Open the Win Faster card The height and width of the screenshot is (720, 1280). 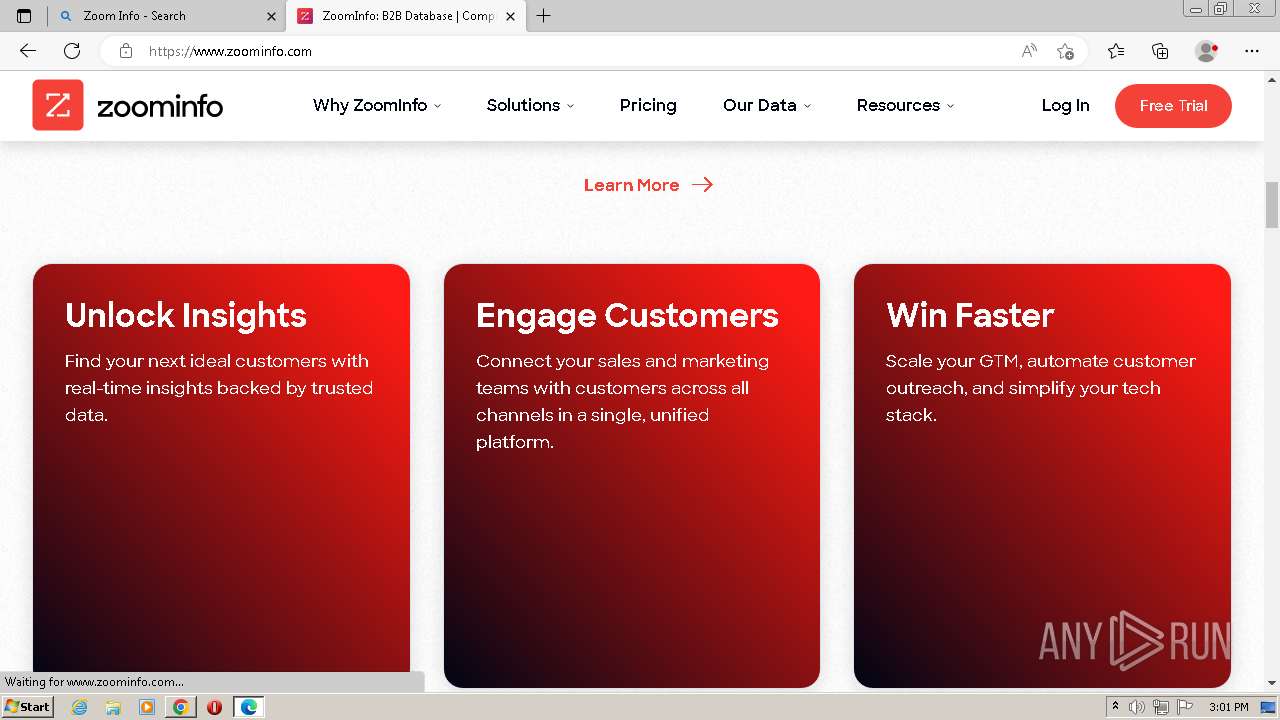point(1042,476)
